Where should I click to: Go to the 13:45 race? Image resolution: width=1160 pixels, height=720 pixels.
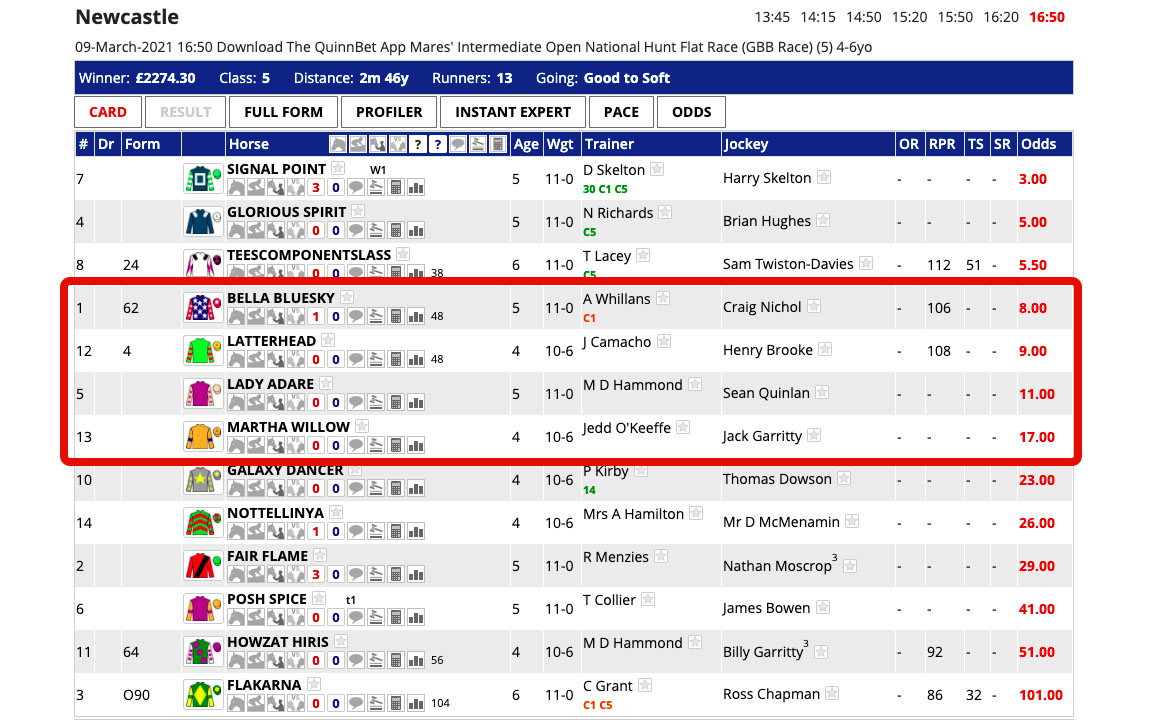pyautogui.click(x=772, y=17)
